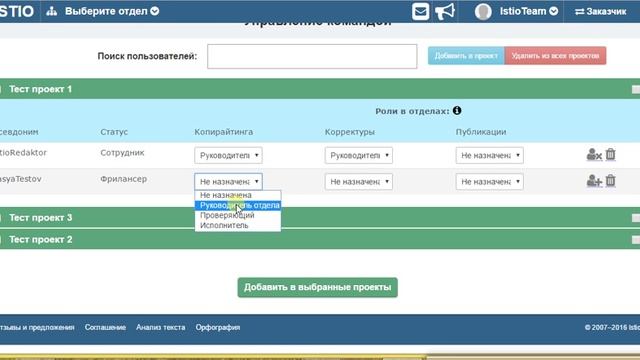This screenshot has height=360, width=640.
Task: Click the Фрилансер status cell
Action: [x=123, y=179]
